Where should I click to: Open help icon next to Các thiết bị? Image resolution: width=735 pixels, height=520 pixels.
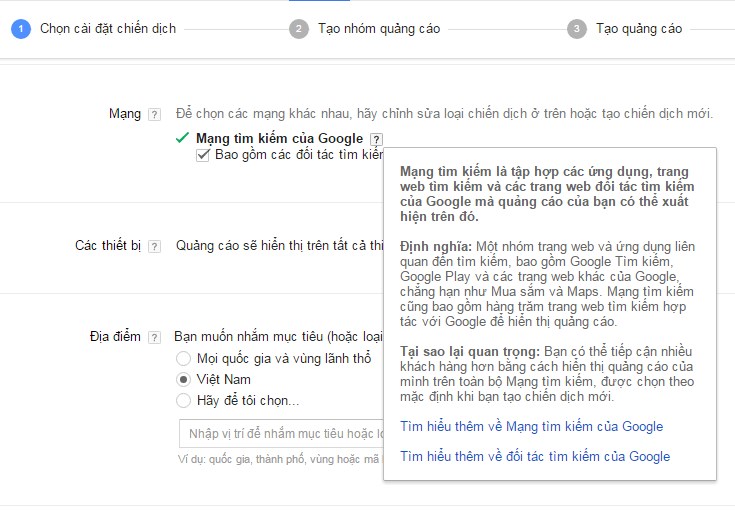coord(154,246)
